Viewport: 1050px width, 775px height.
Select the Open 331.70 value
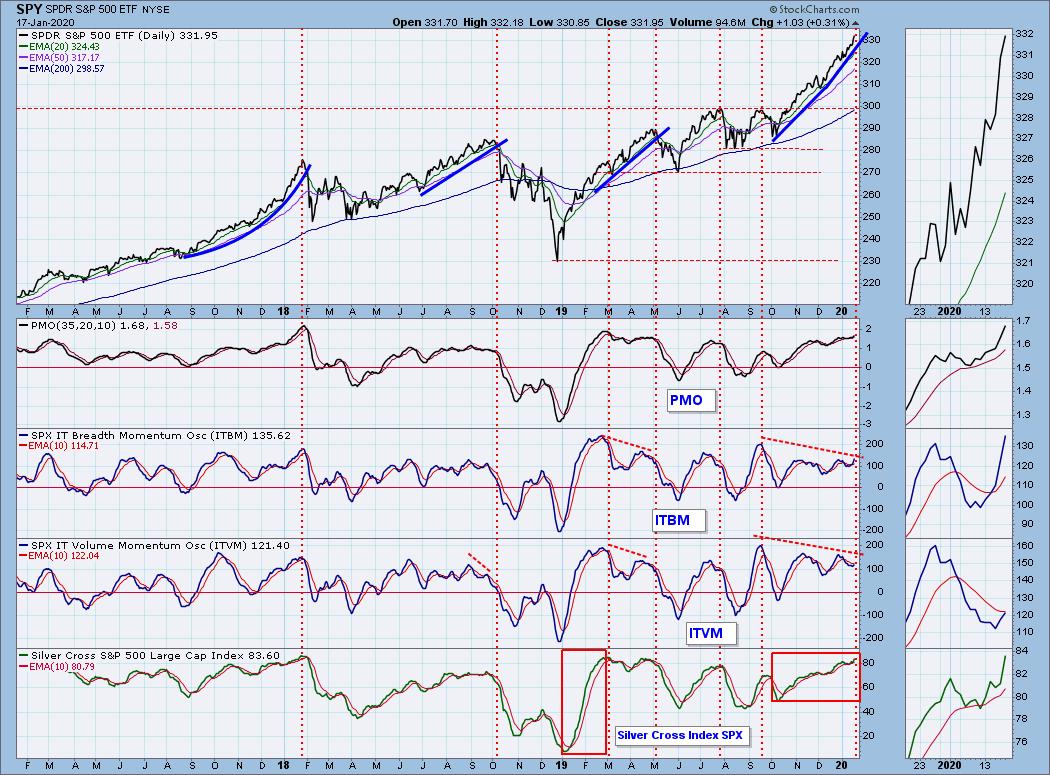coord(425,22)
